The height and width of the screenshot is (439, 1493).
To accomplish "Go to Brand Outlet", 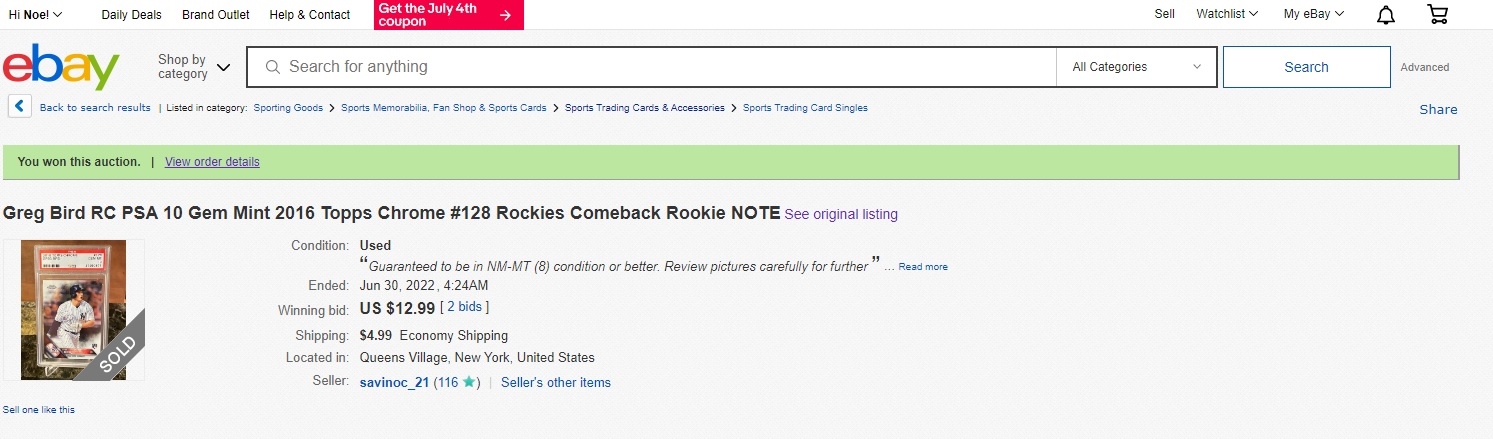I will point(216,15).
